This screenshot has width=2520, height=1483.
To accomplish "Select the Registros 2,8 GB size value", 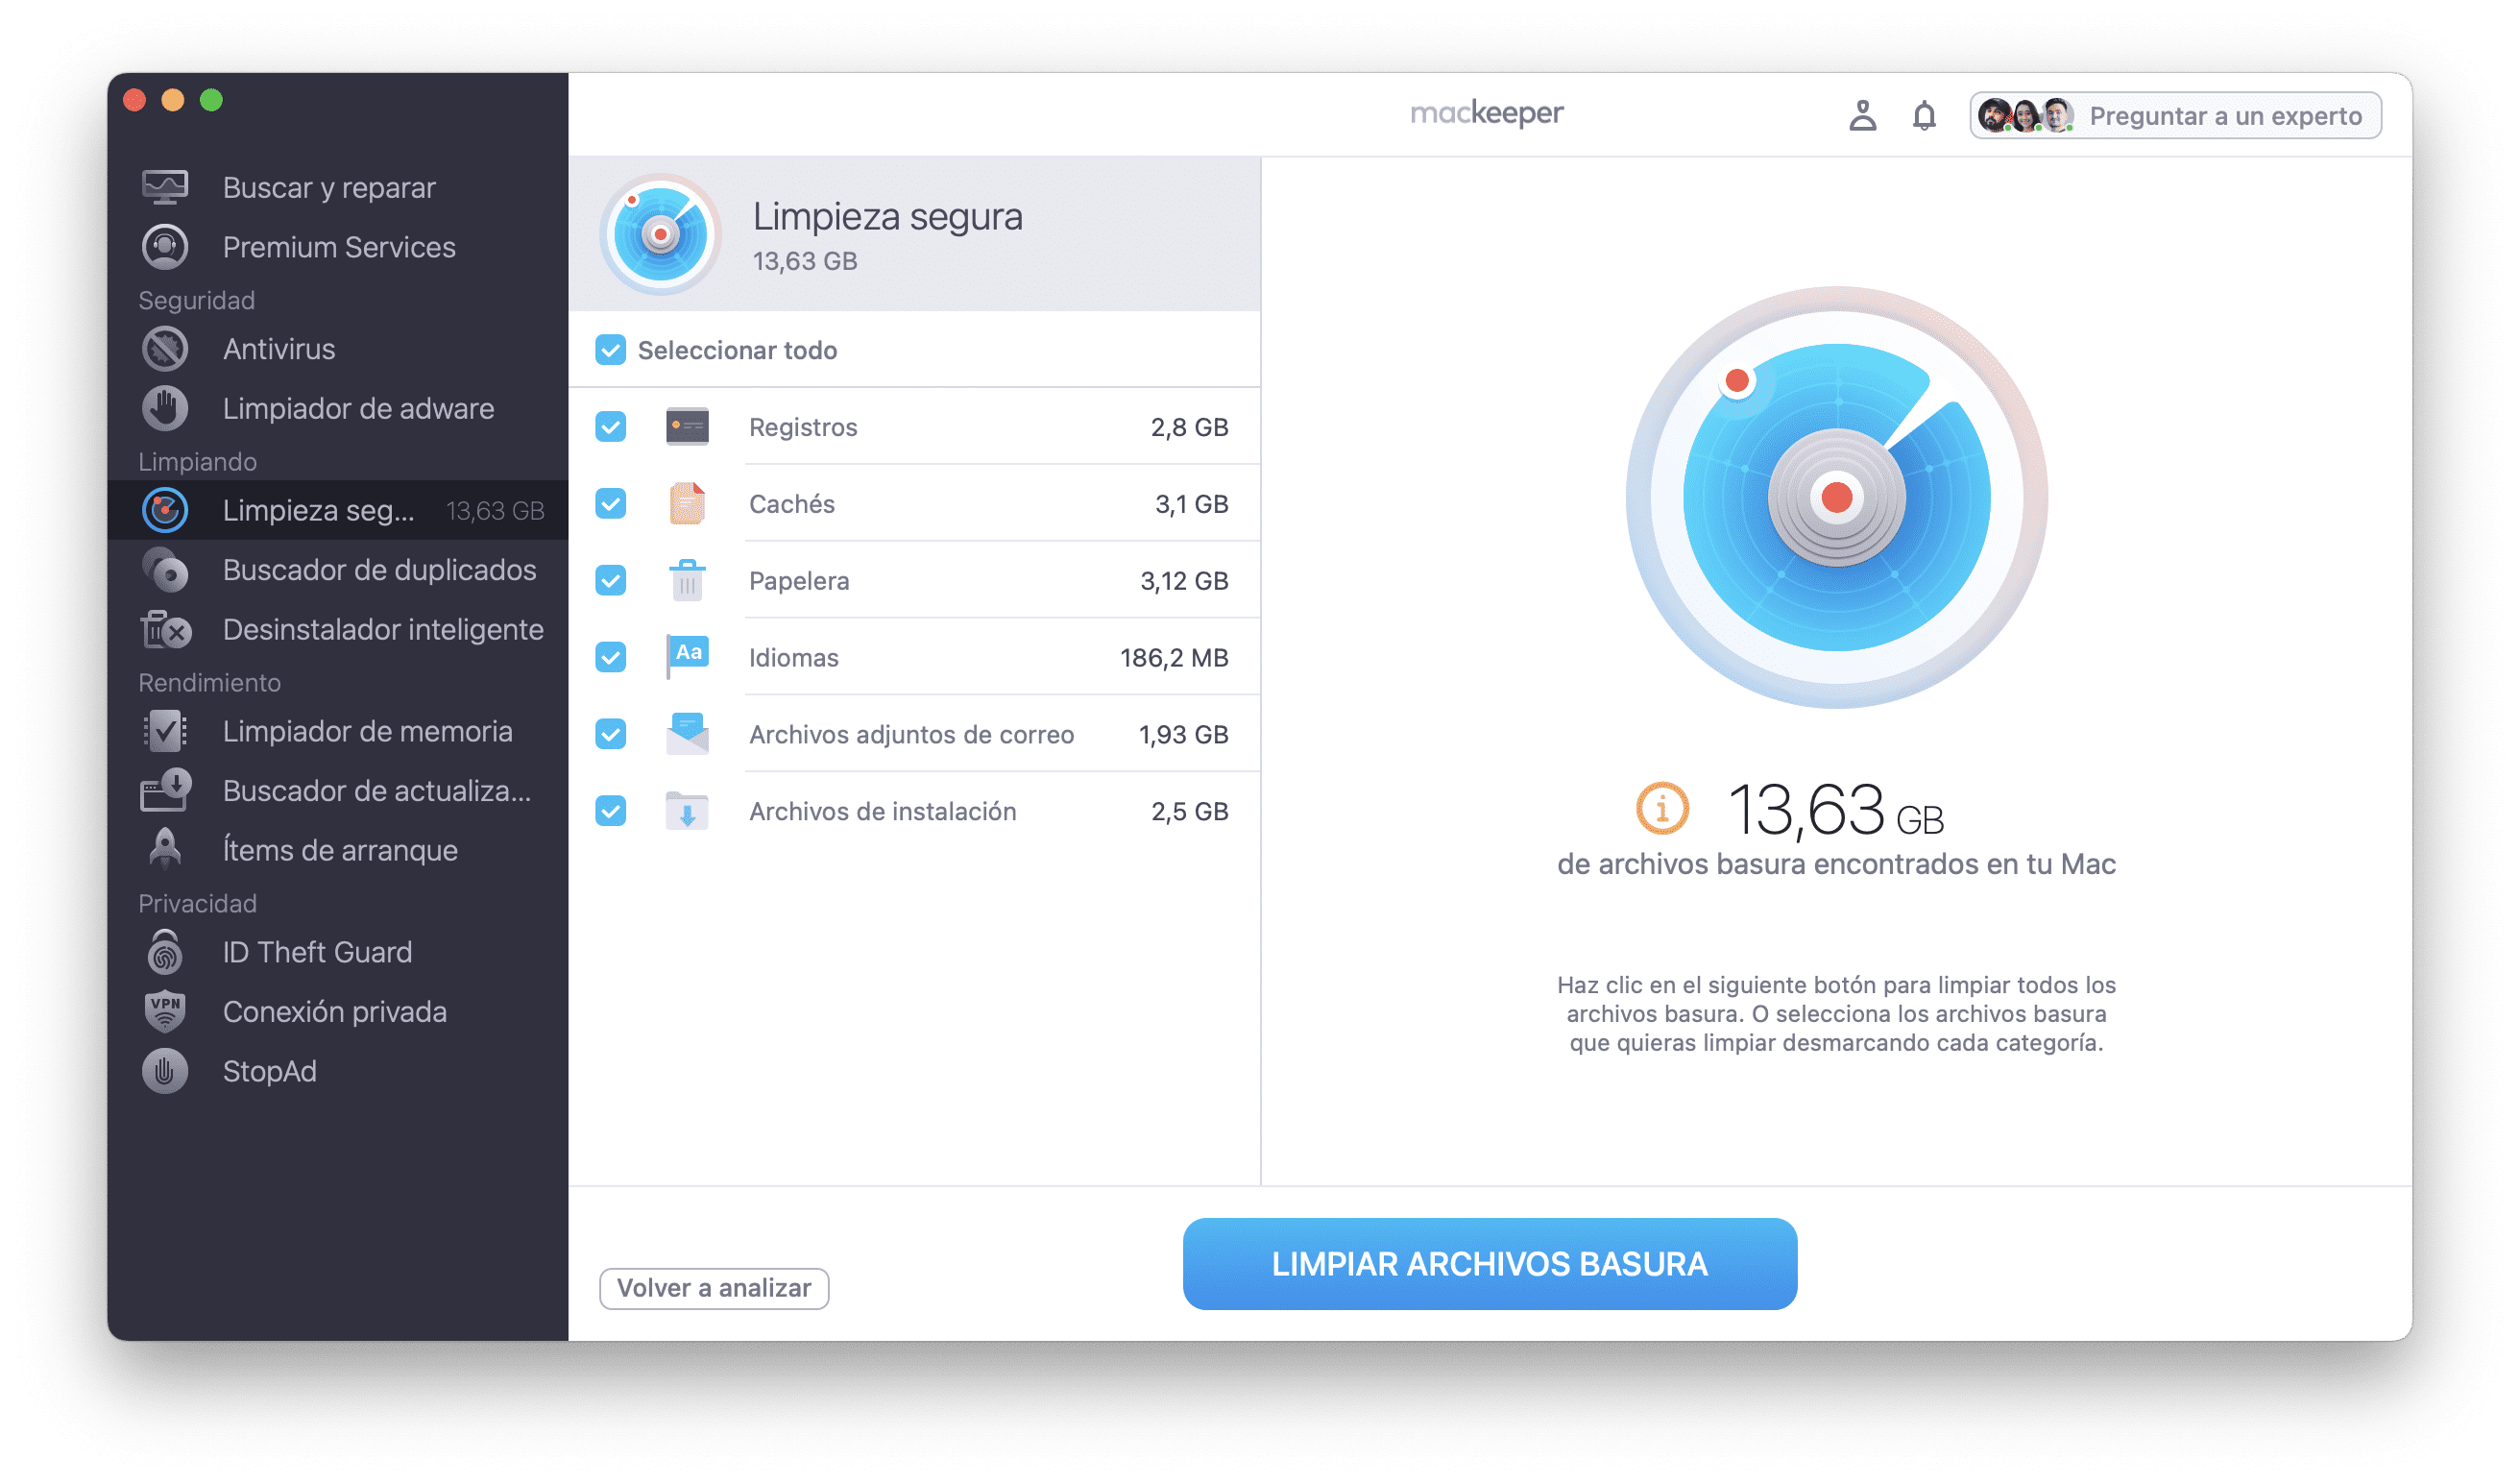I will 1189,427.
